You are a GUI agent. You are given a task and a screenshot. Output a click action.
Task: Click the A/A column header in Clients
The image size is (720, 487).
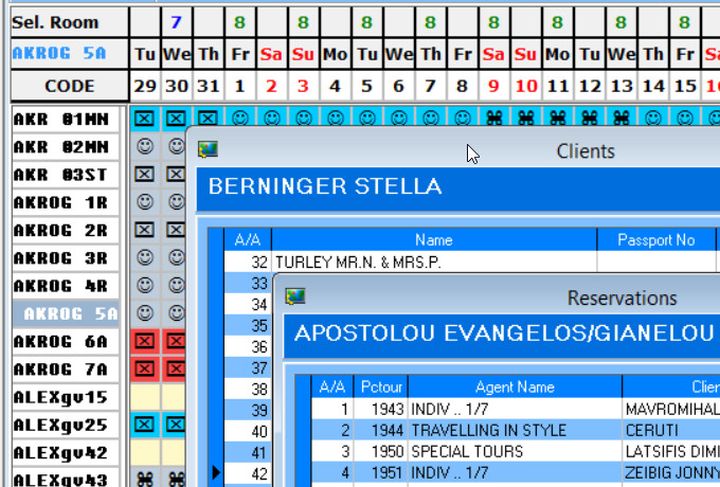(x=248, y=240)
